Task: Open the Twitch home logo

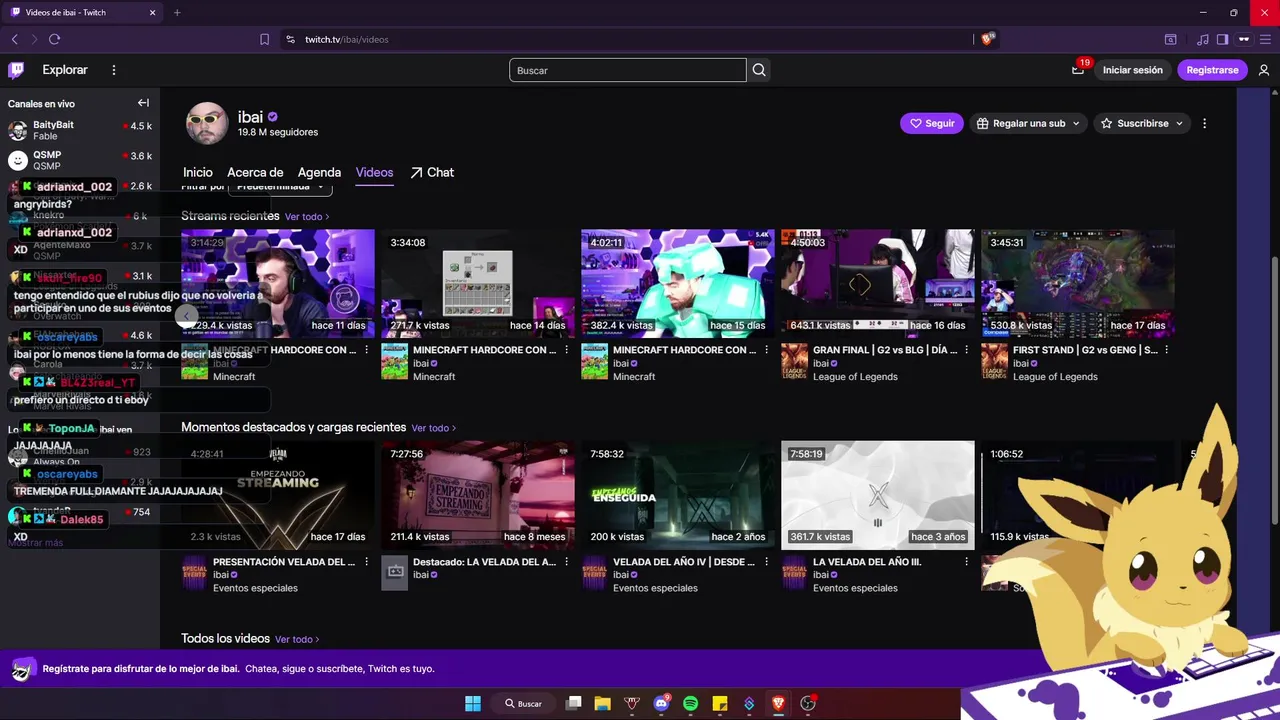Action: coord(16,70)
